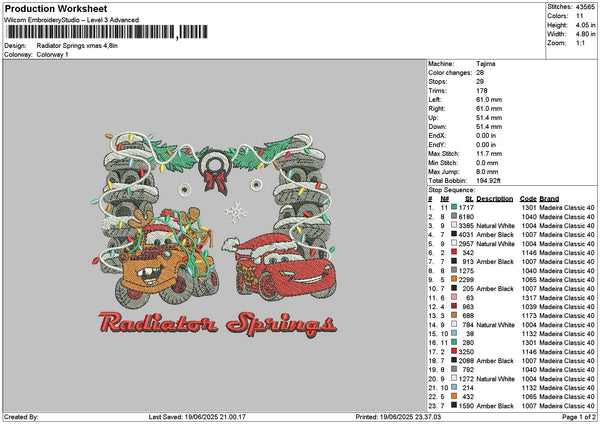Click the 'Production Worksheet' title
Viewport: 600px width, 424px height.
(56, 8)
